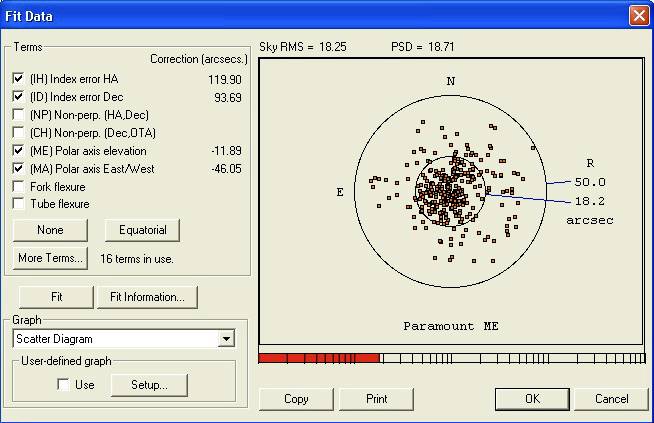
Task: Uncheck the Index error HA checkbox
Action: (19, 79)
